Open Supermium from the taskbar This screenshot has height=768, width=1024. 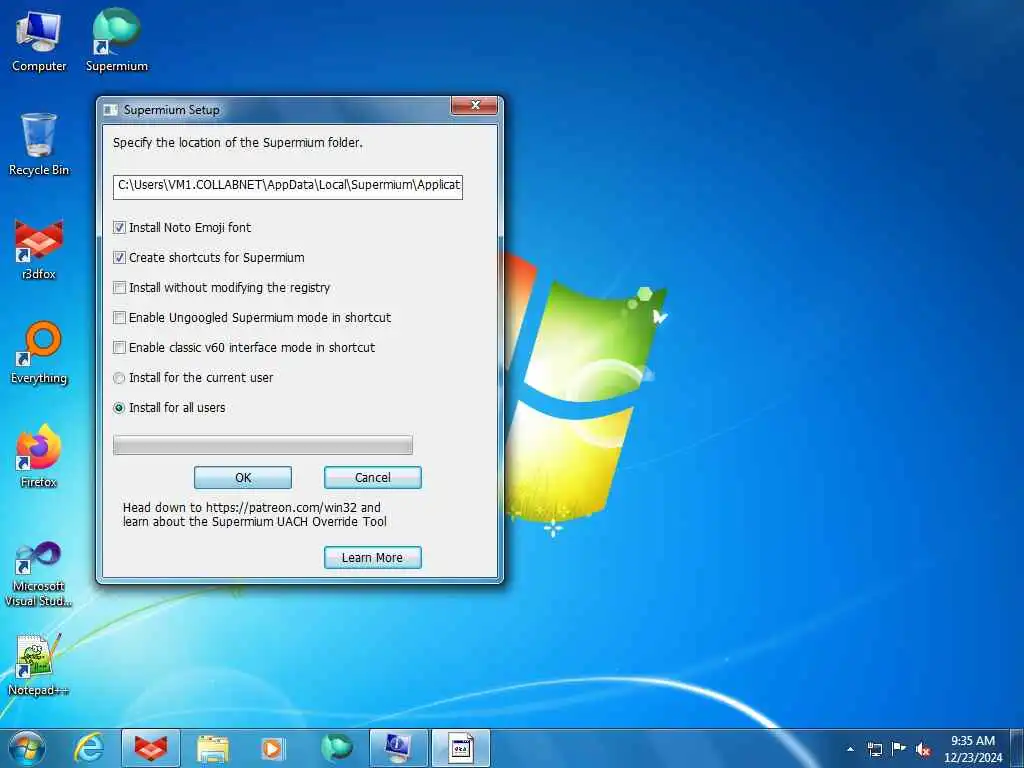point(337,748)
